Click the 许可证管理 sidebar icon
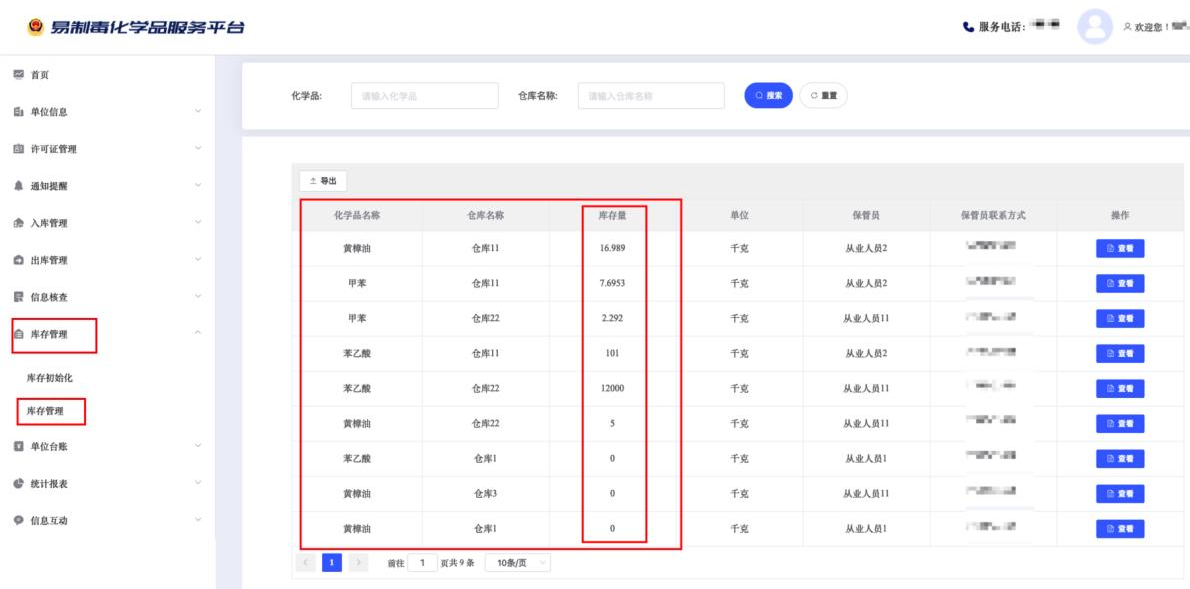Screen dimensions: 1190x589 18,149
